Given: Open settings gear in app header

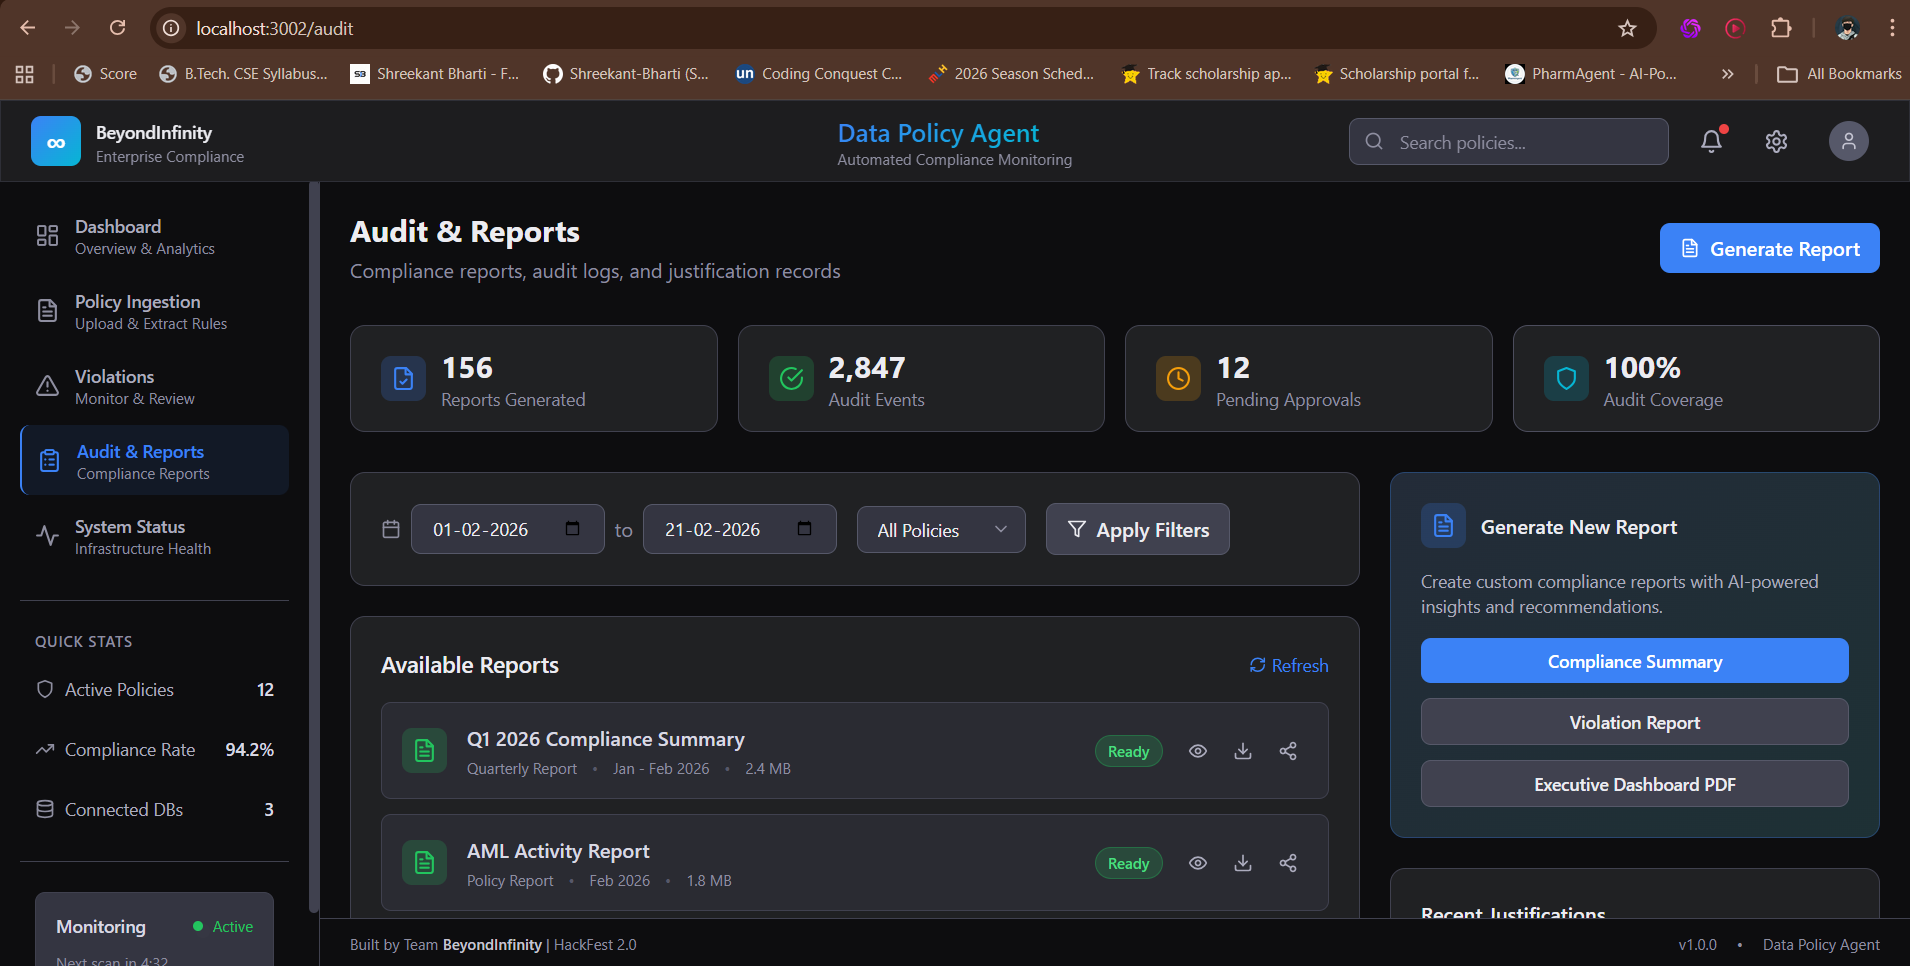Looking at the screenshot, I should point(1776,141).
